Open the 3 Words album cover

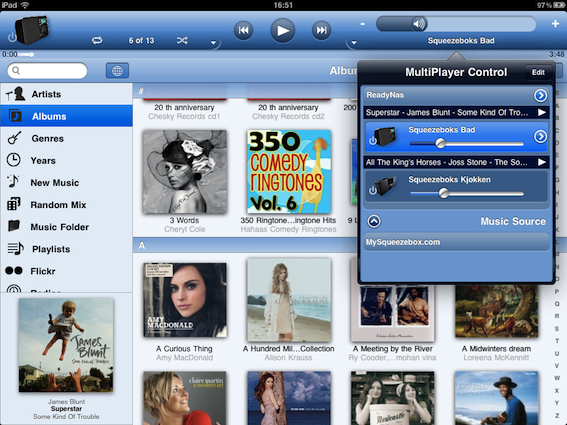pyautogui.click(x=184, y=172)
